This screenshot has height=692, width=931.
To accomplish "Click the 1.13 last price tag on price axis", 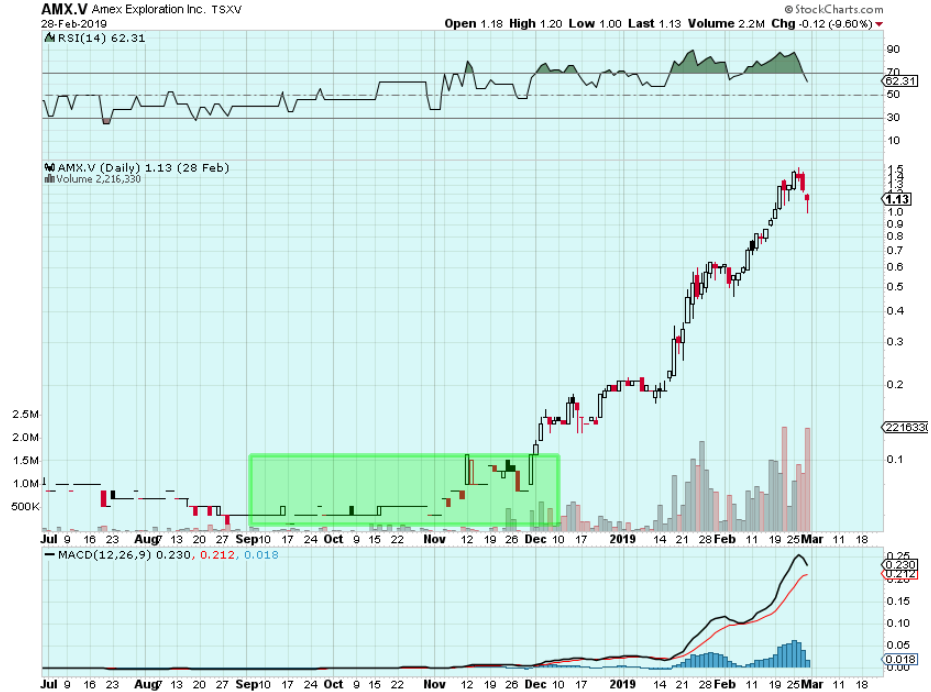I will (x=897, y=200).
